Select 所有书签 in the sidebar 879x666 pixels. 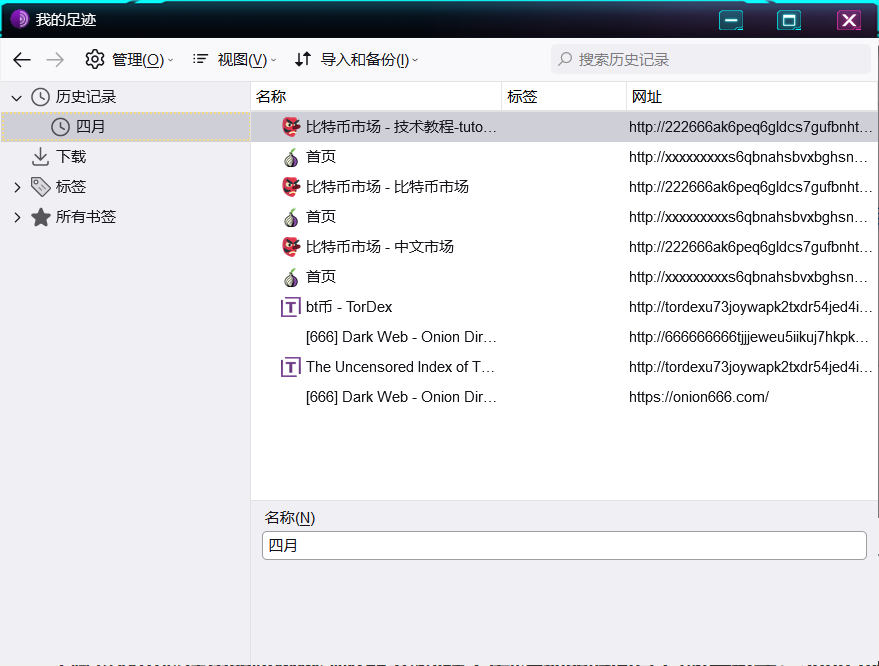point(86,217)
